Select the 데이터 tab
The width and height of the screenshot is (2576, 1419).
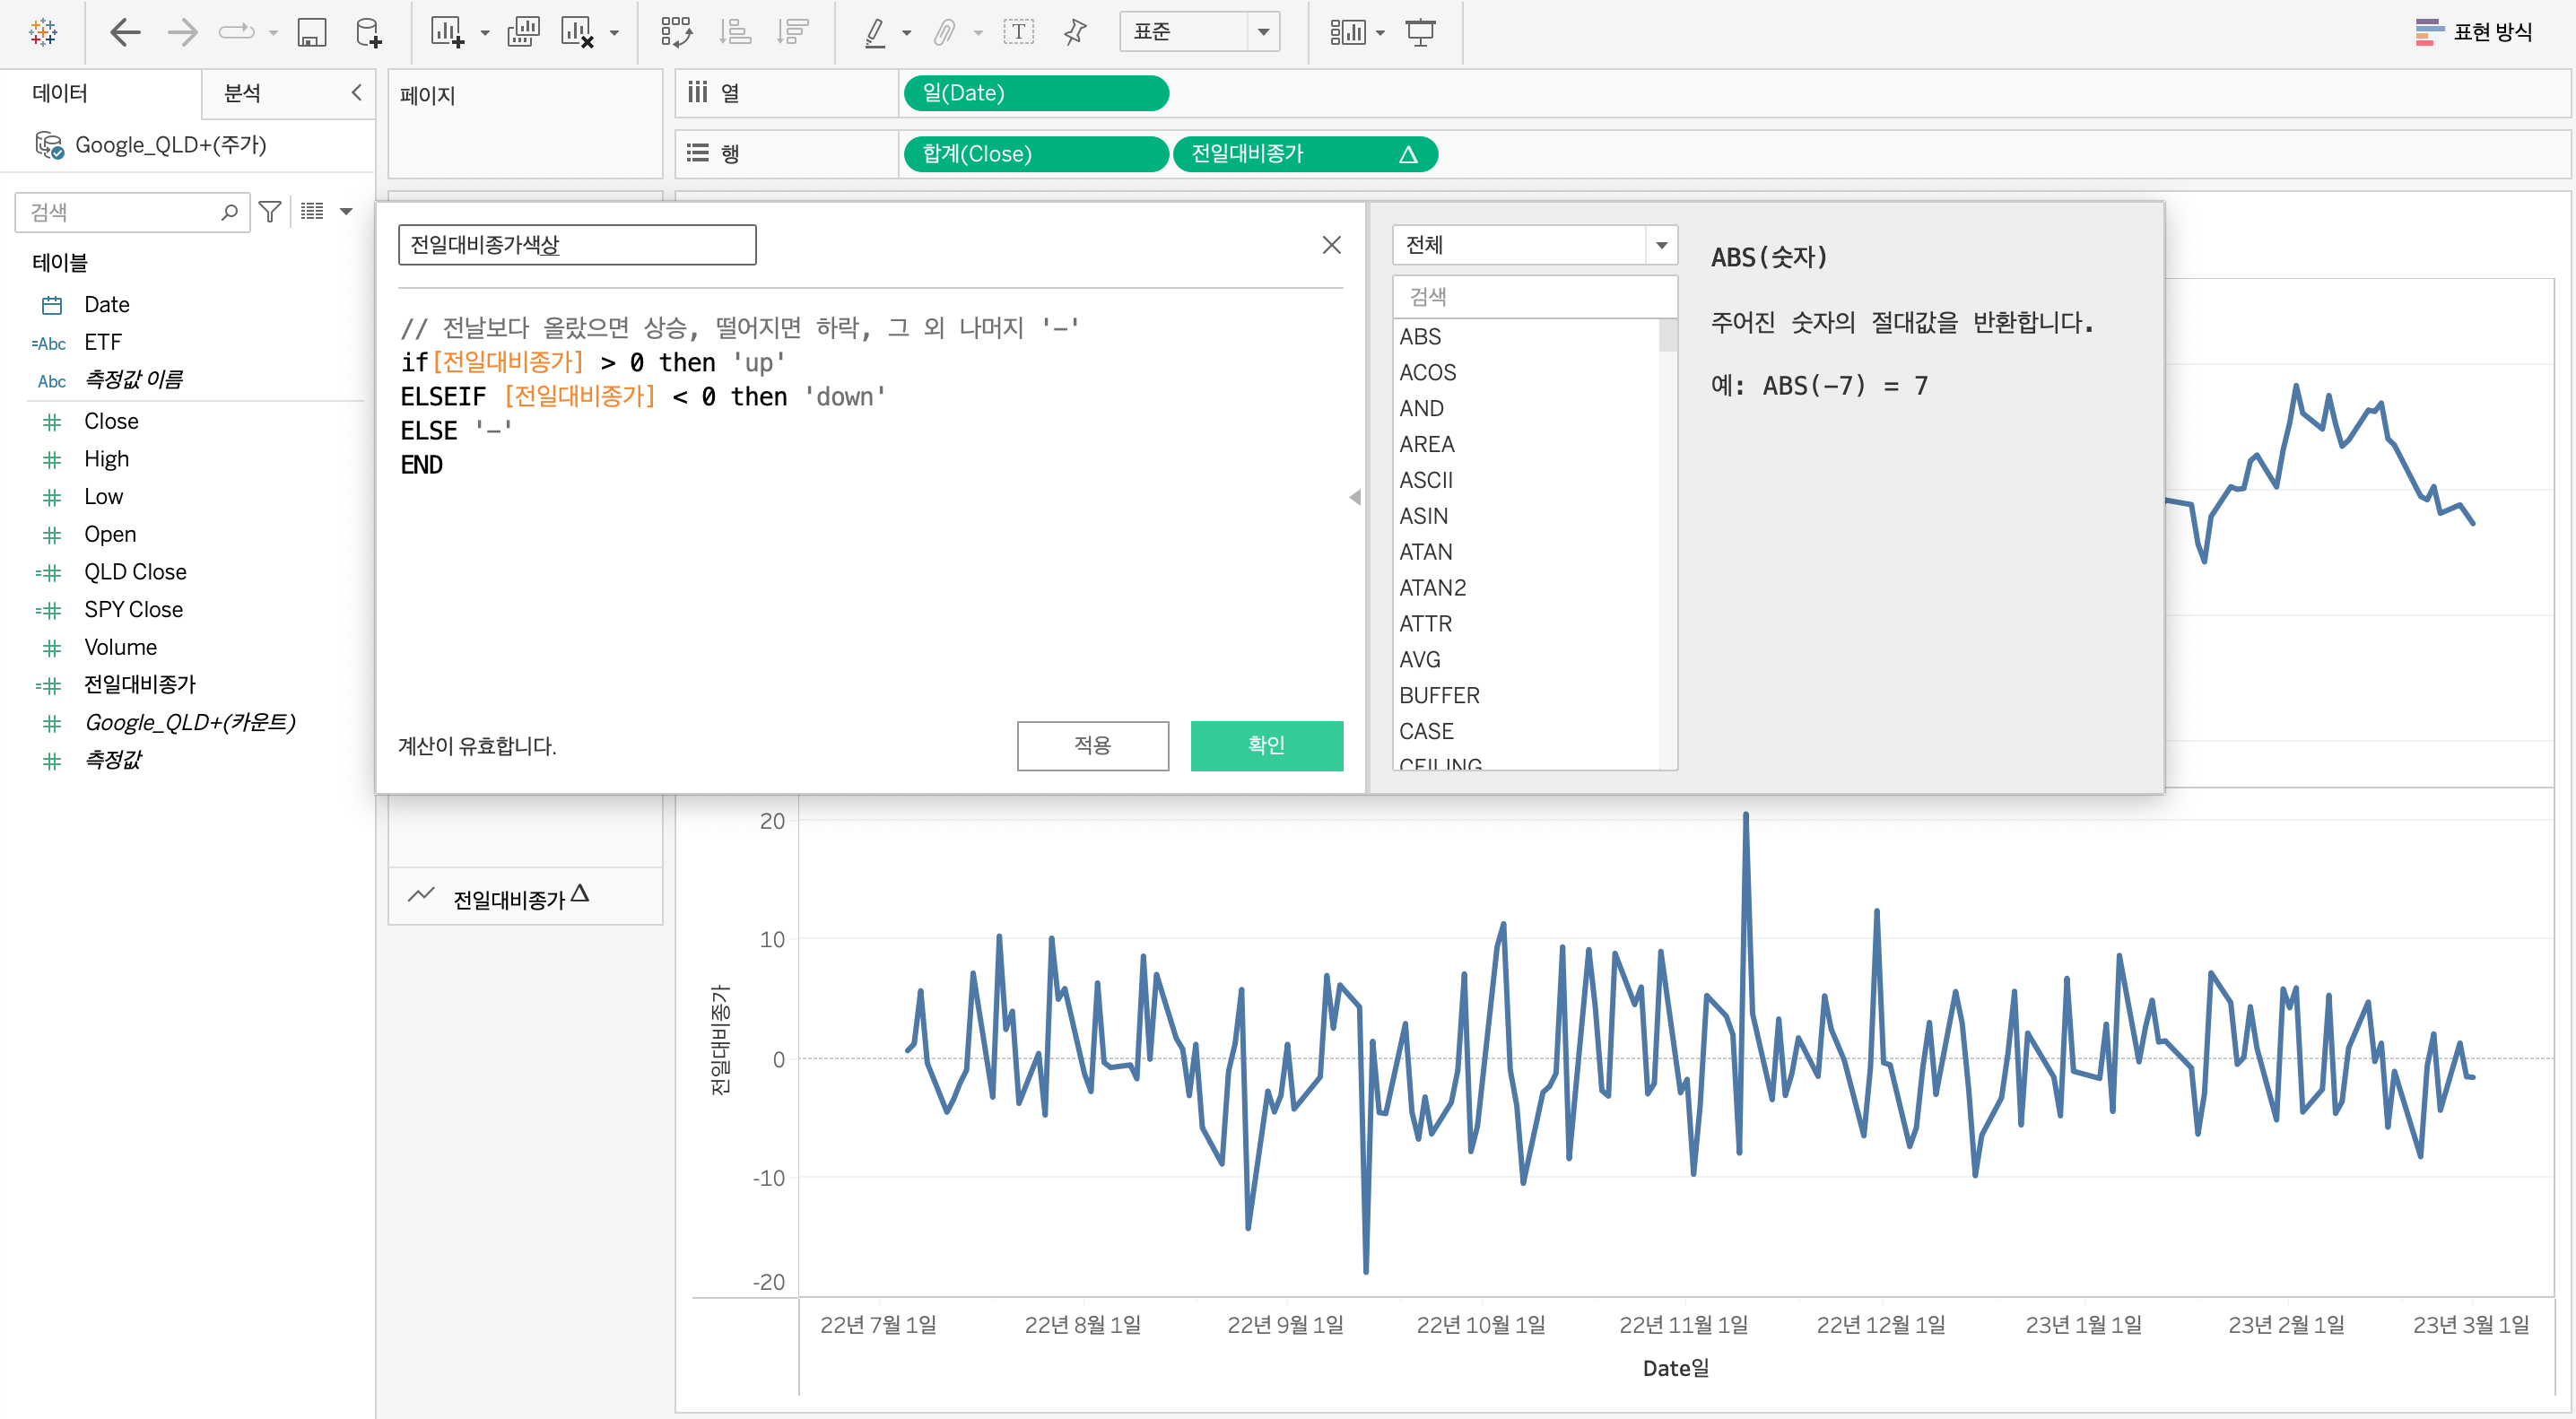(60, 93)
